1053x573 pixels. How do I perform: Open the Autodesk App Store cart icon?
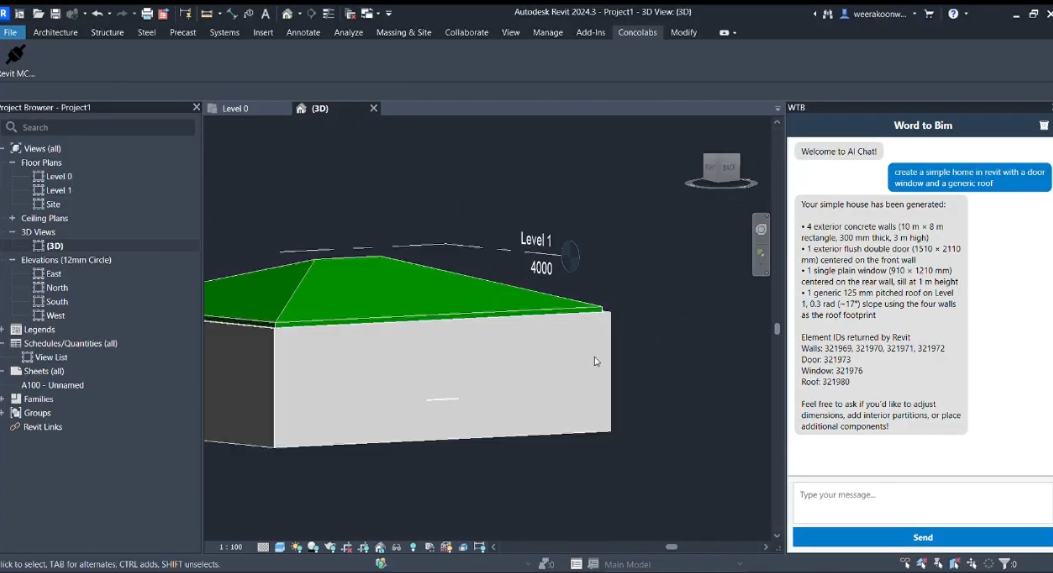pos(929,13)
